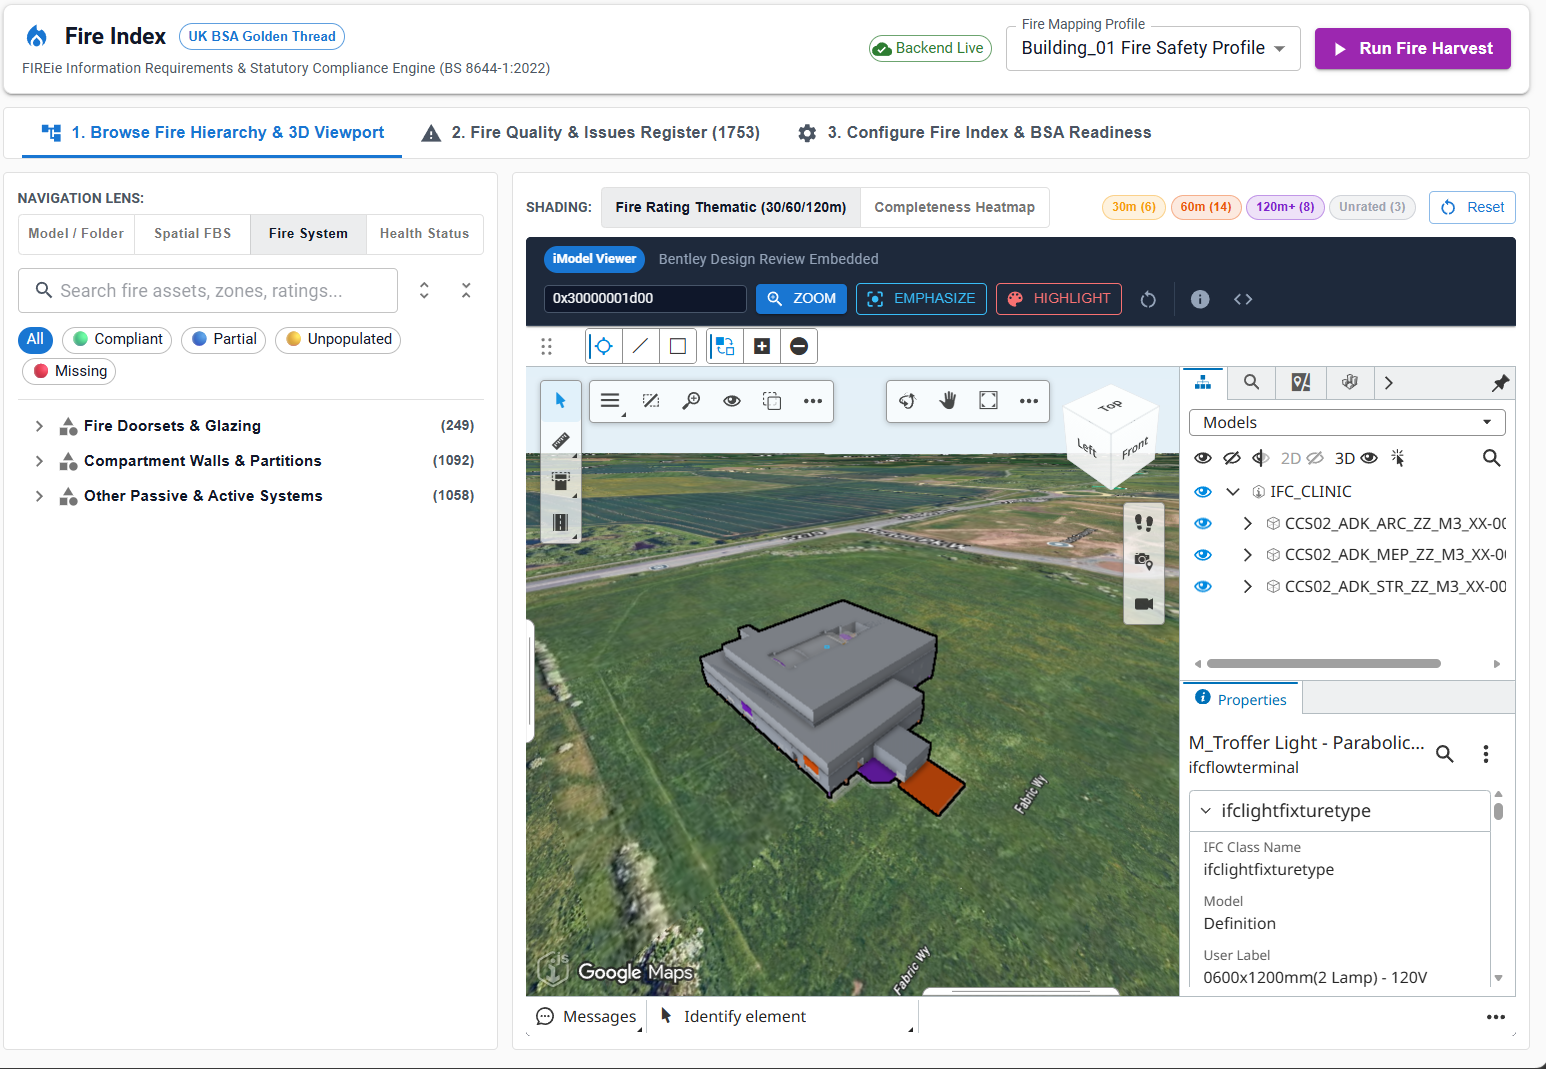Click the 30m (6) rating legend chip
1546x1069 pixels.
coord(1134,207)
